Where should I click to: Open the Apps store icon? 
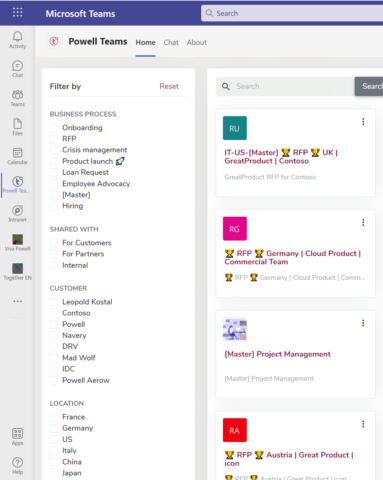(17, 433)
